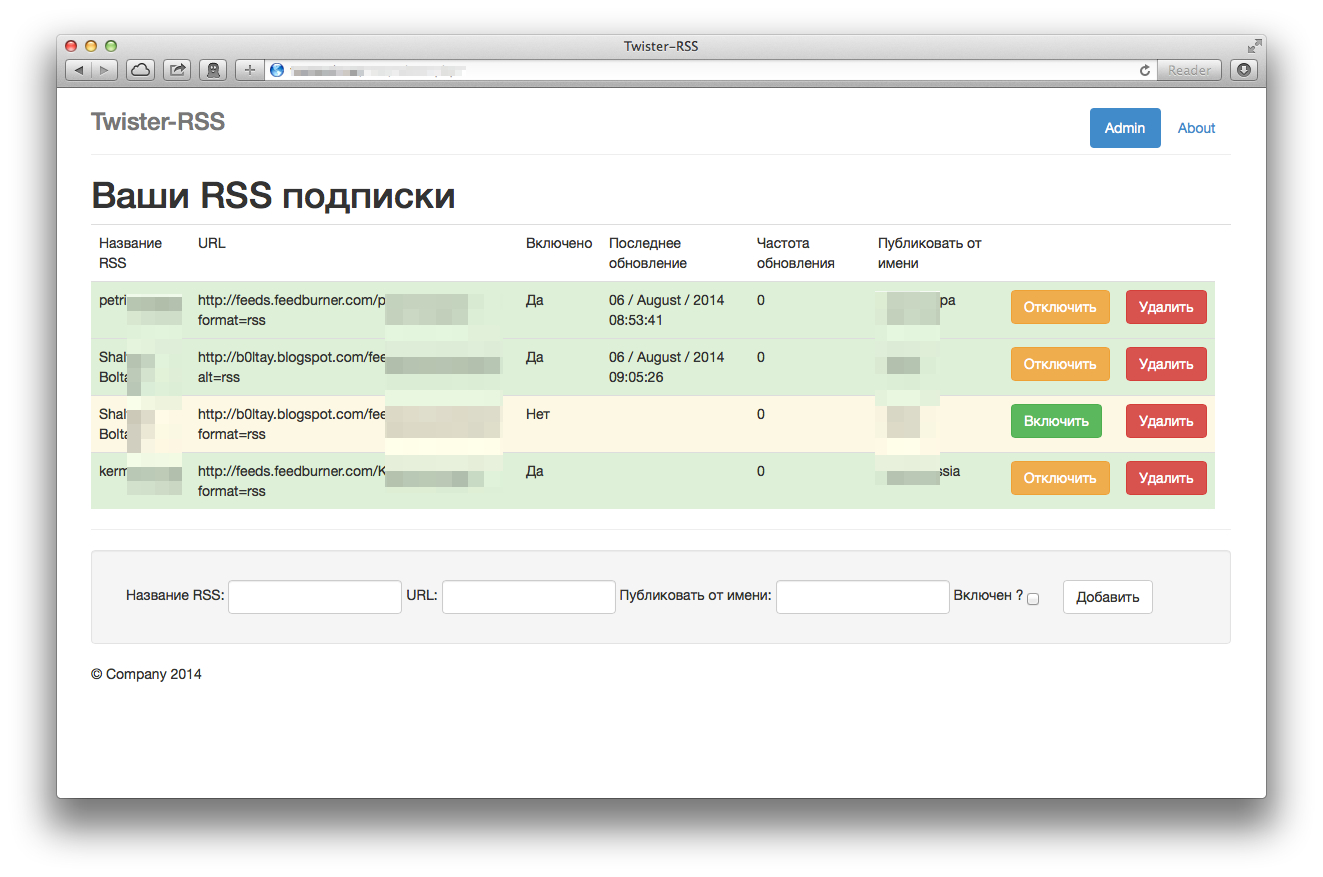Click the plus add-bookmark button
This screenshot has width=1323, height=877.
coord(249,70)
